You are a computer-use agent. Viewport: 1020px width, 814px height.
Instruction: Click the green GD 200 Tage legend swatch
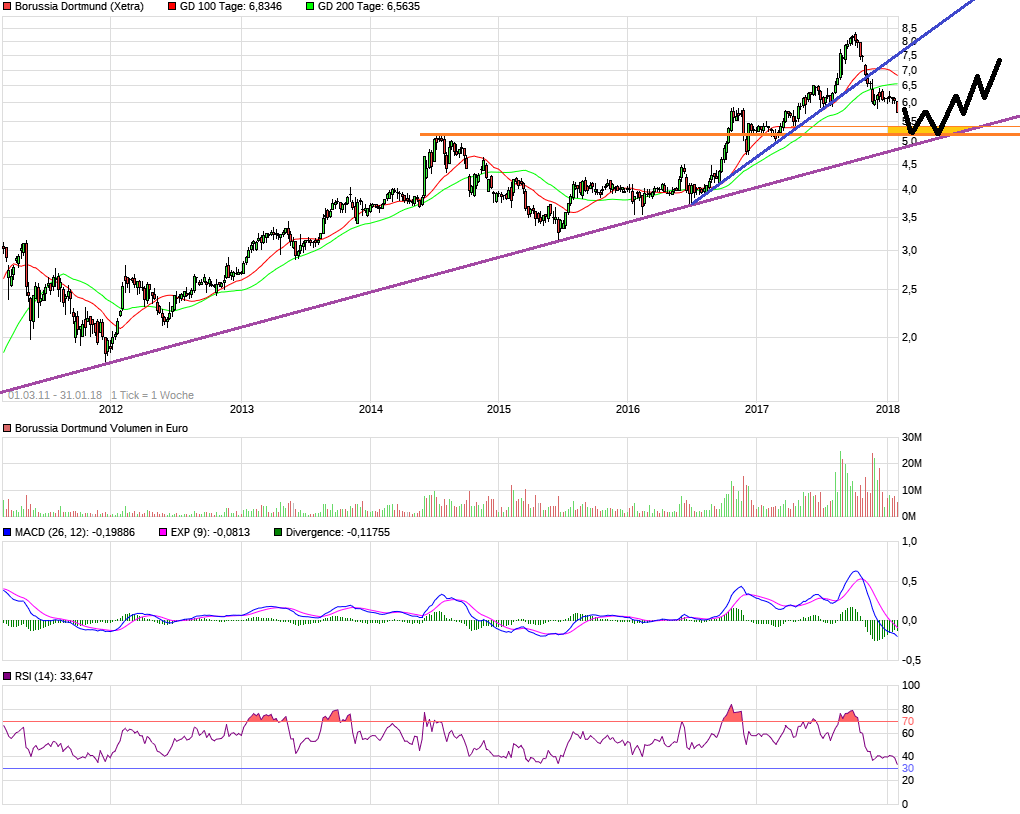(310, 7)
